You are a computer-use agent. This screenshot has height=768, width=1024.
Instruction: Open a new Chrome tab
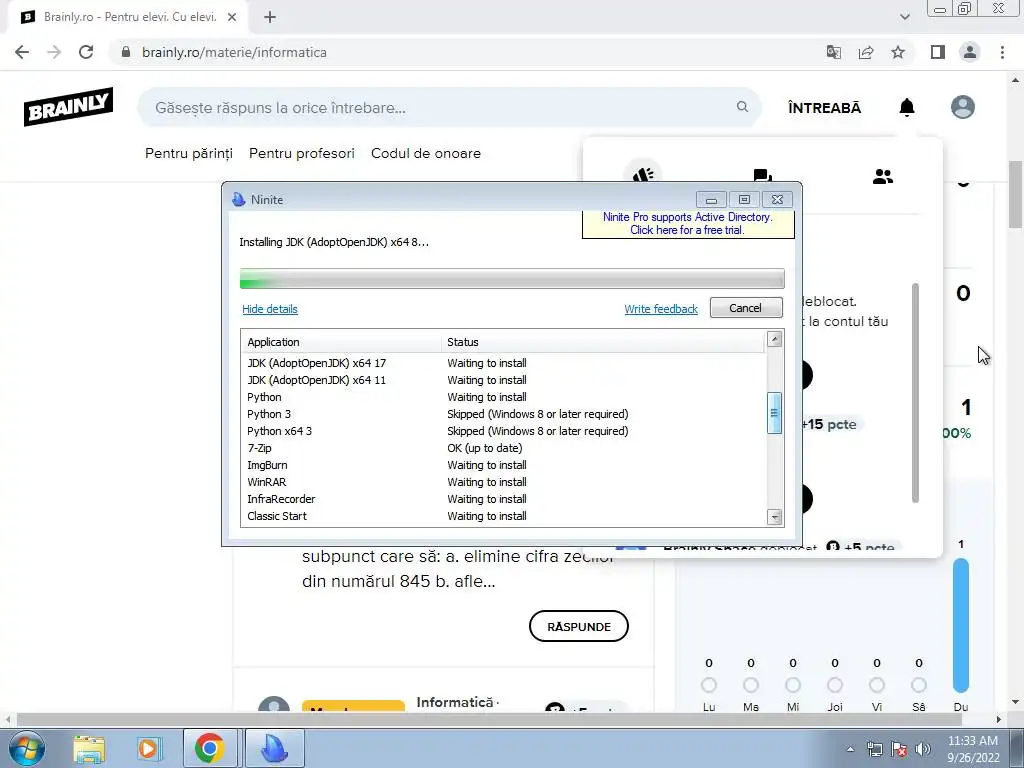pos(270,17)
